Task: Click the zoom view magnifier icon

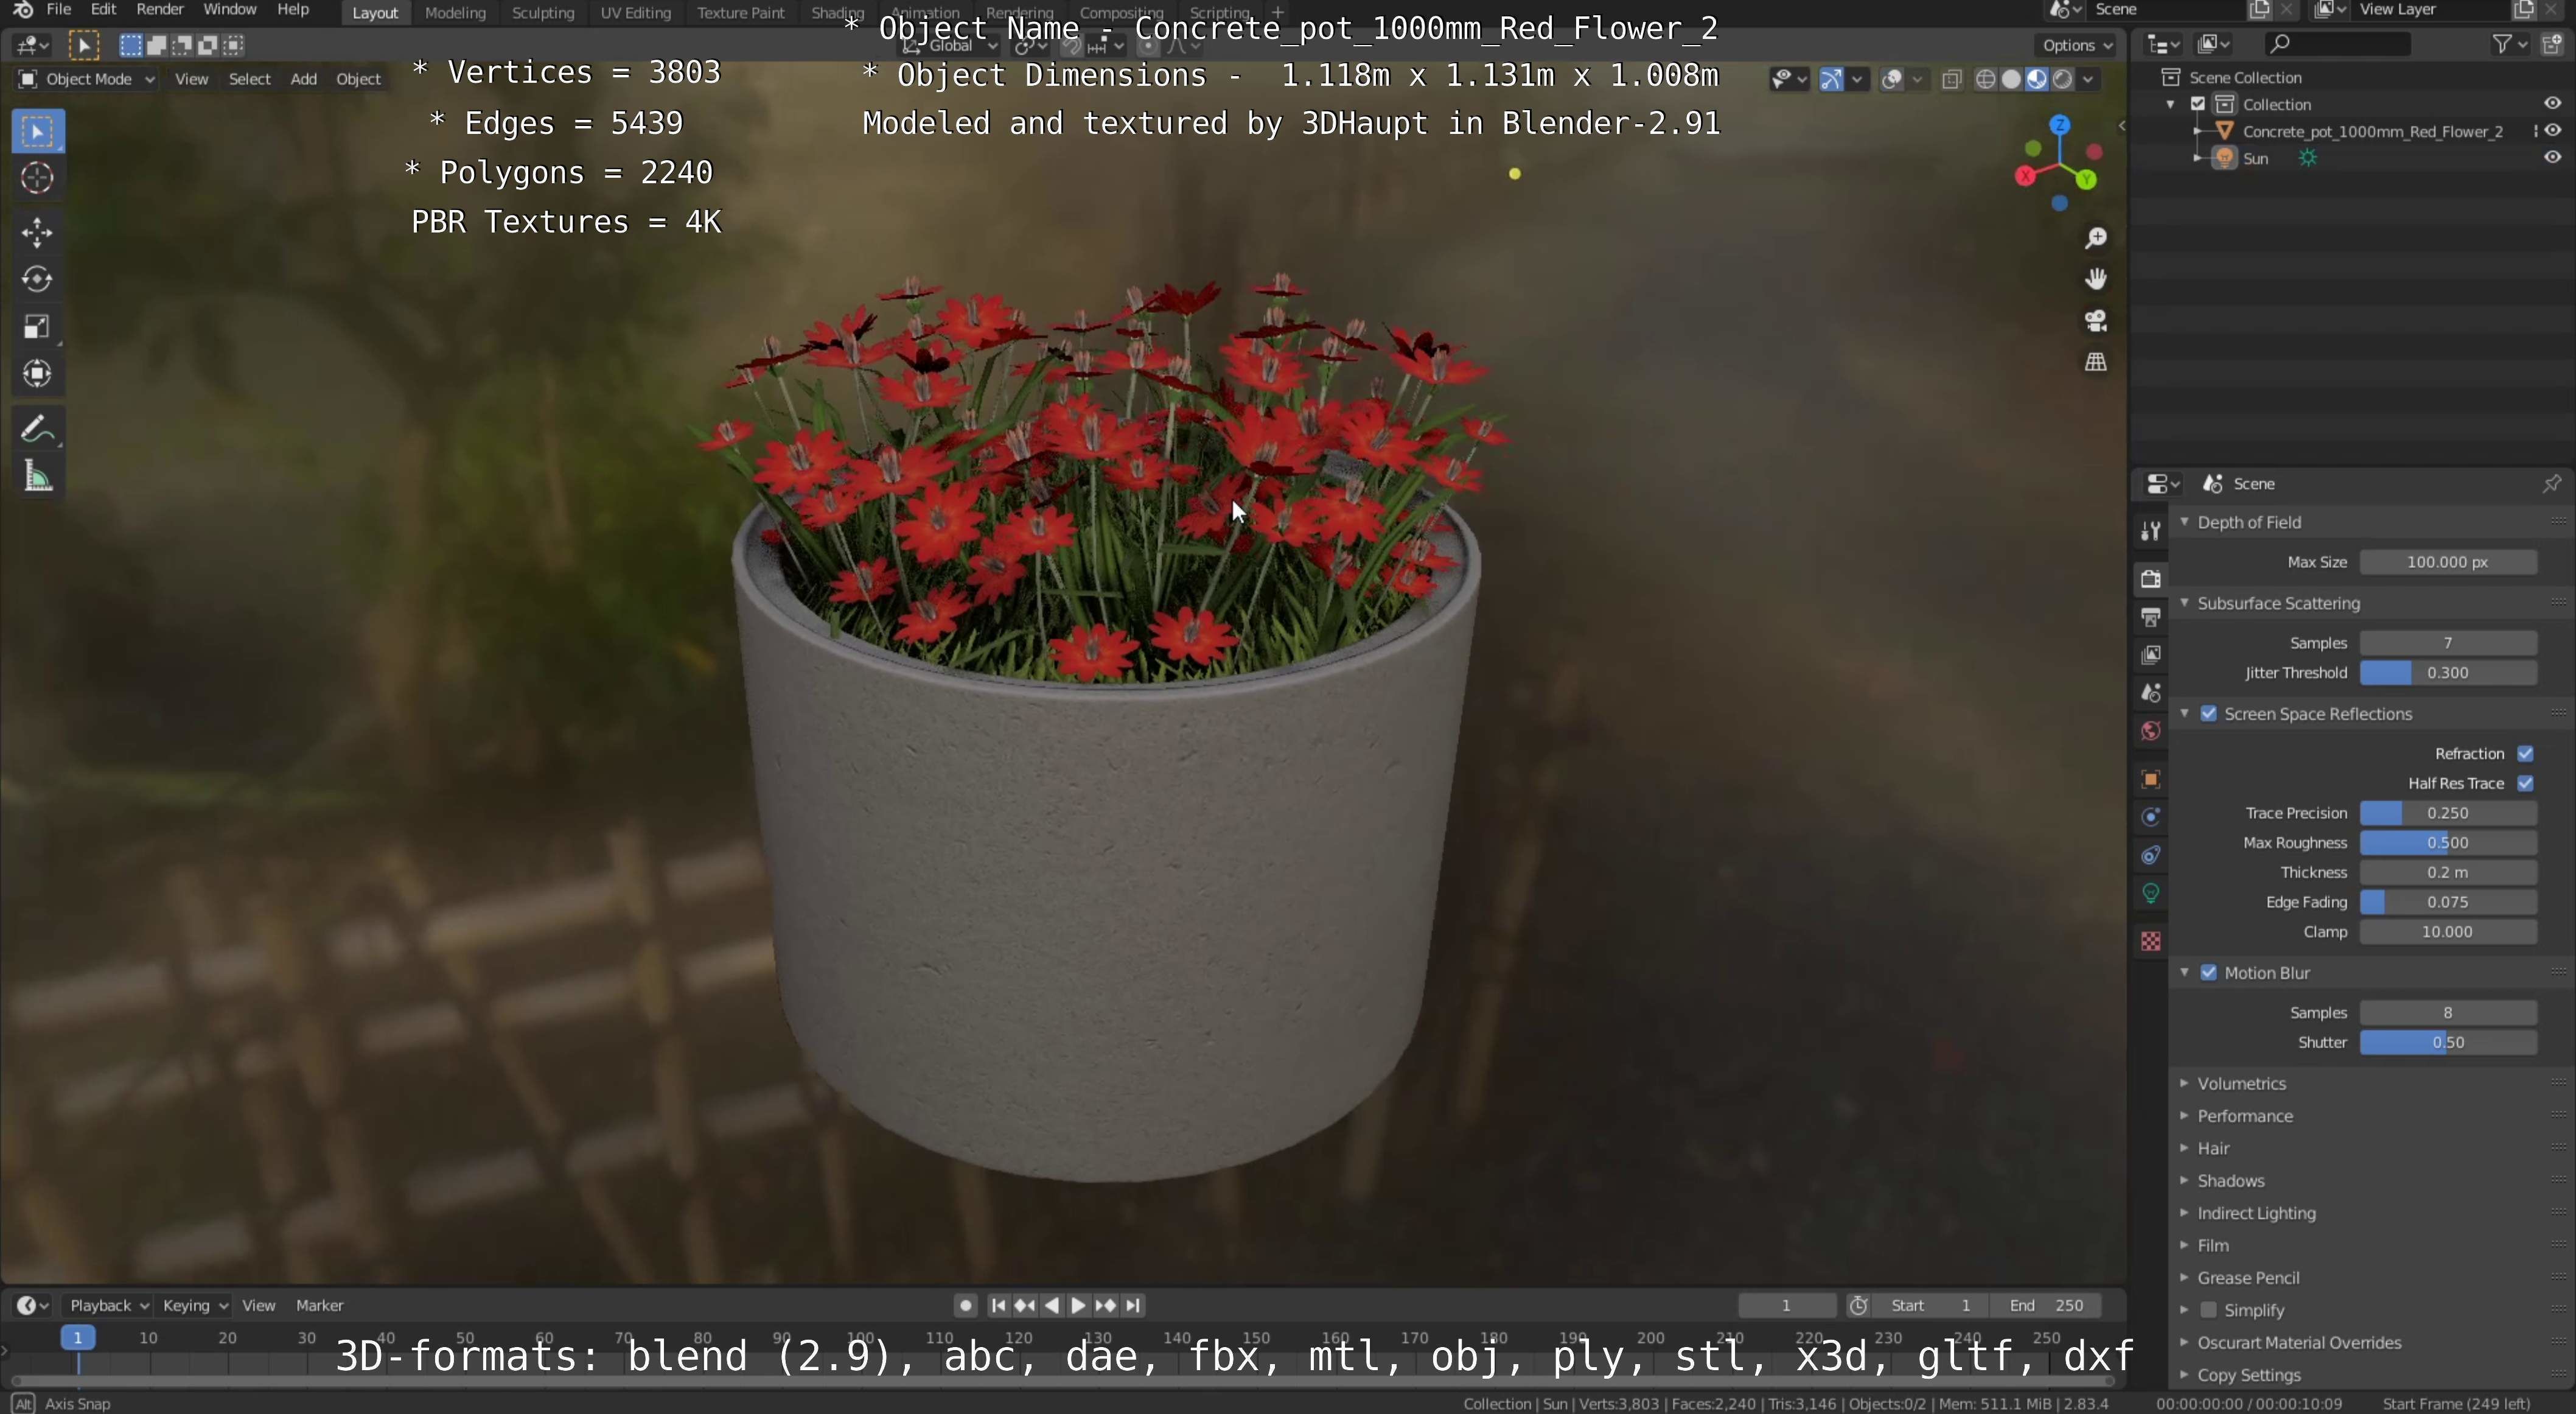Action: click(x=2096, y=238)
